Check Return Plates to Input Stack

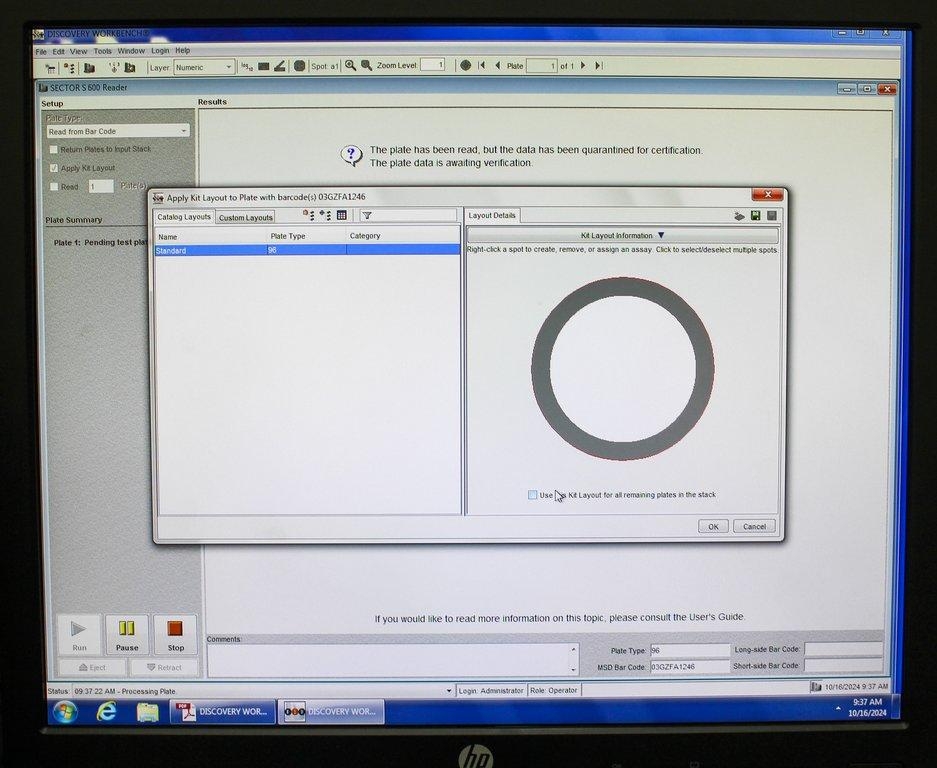pyautogui.click(x=54, y=150)
